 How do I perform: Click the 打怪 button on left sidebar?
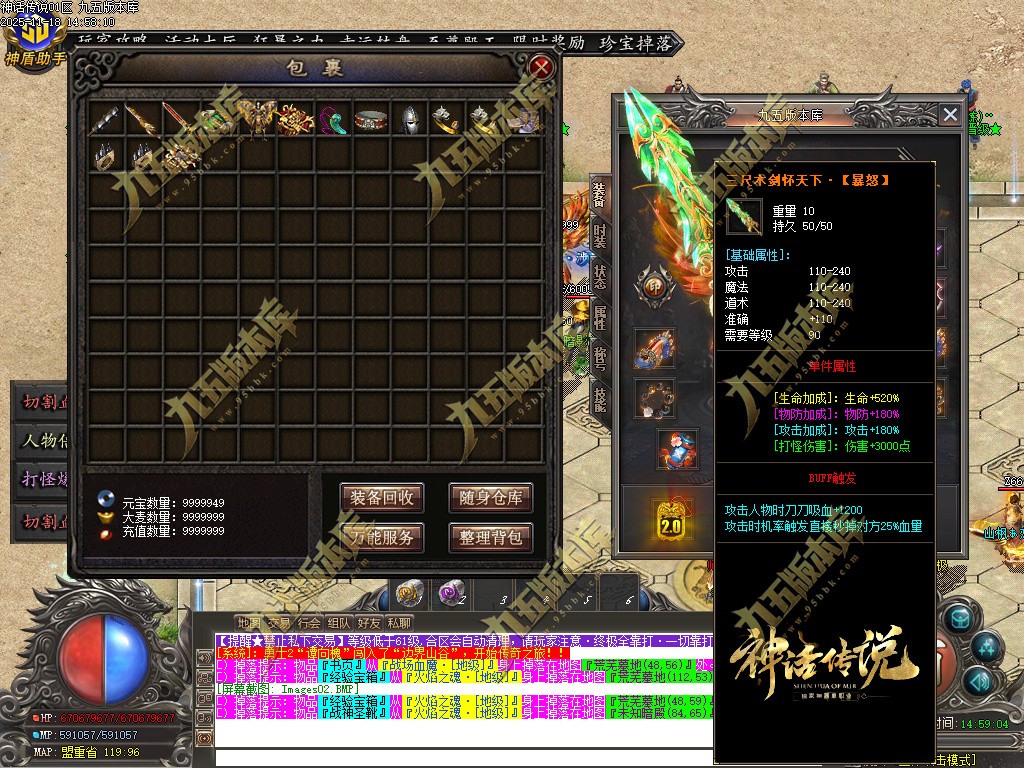coord(40,480)
